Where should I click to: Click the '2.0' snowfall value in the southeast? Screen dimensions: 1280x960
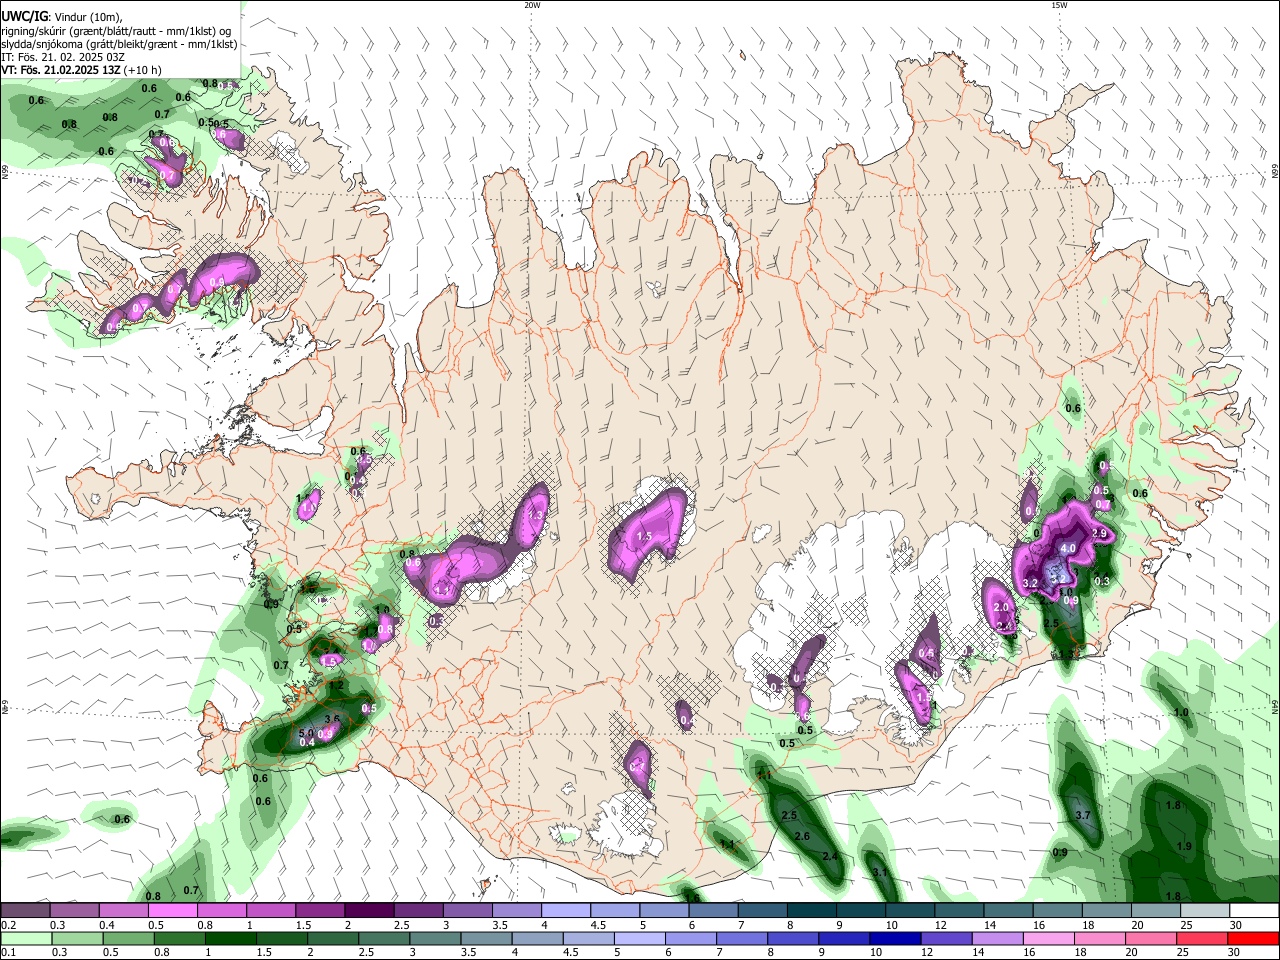click(1000, 608)
